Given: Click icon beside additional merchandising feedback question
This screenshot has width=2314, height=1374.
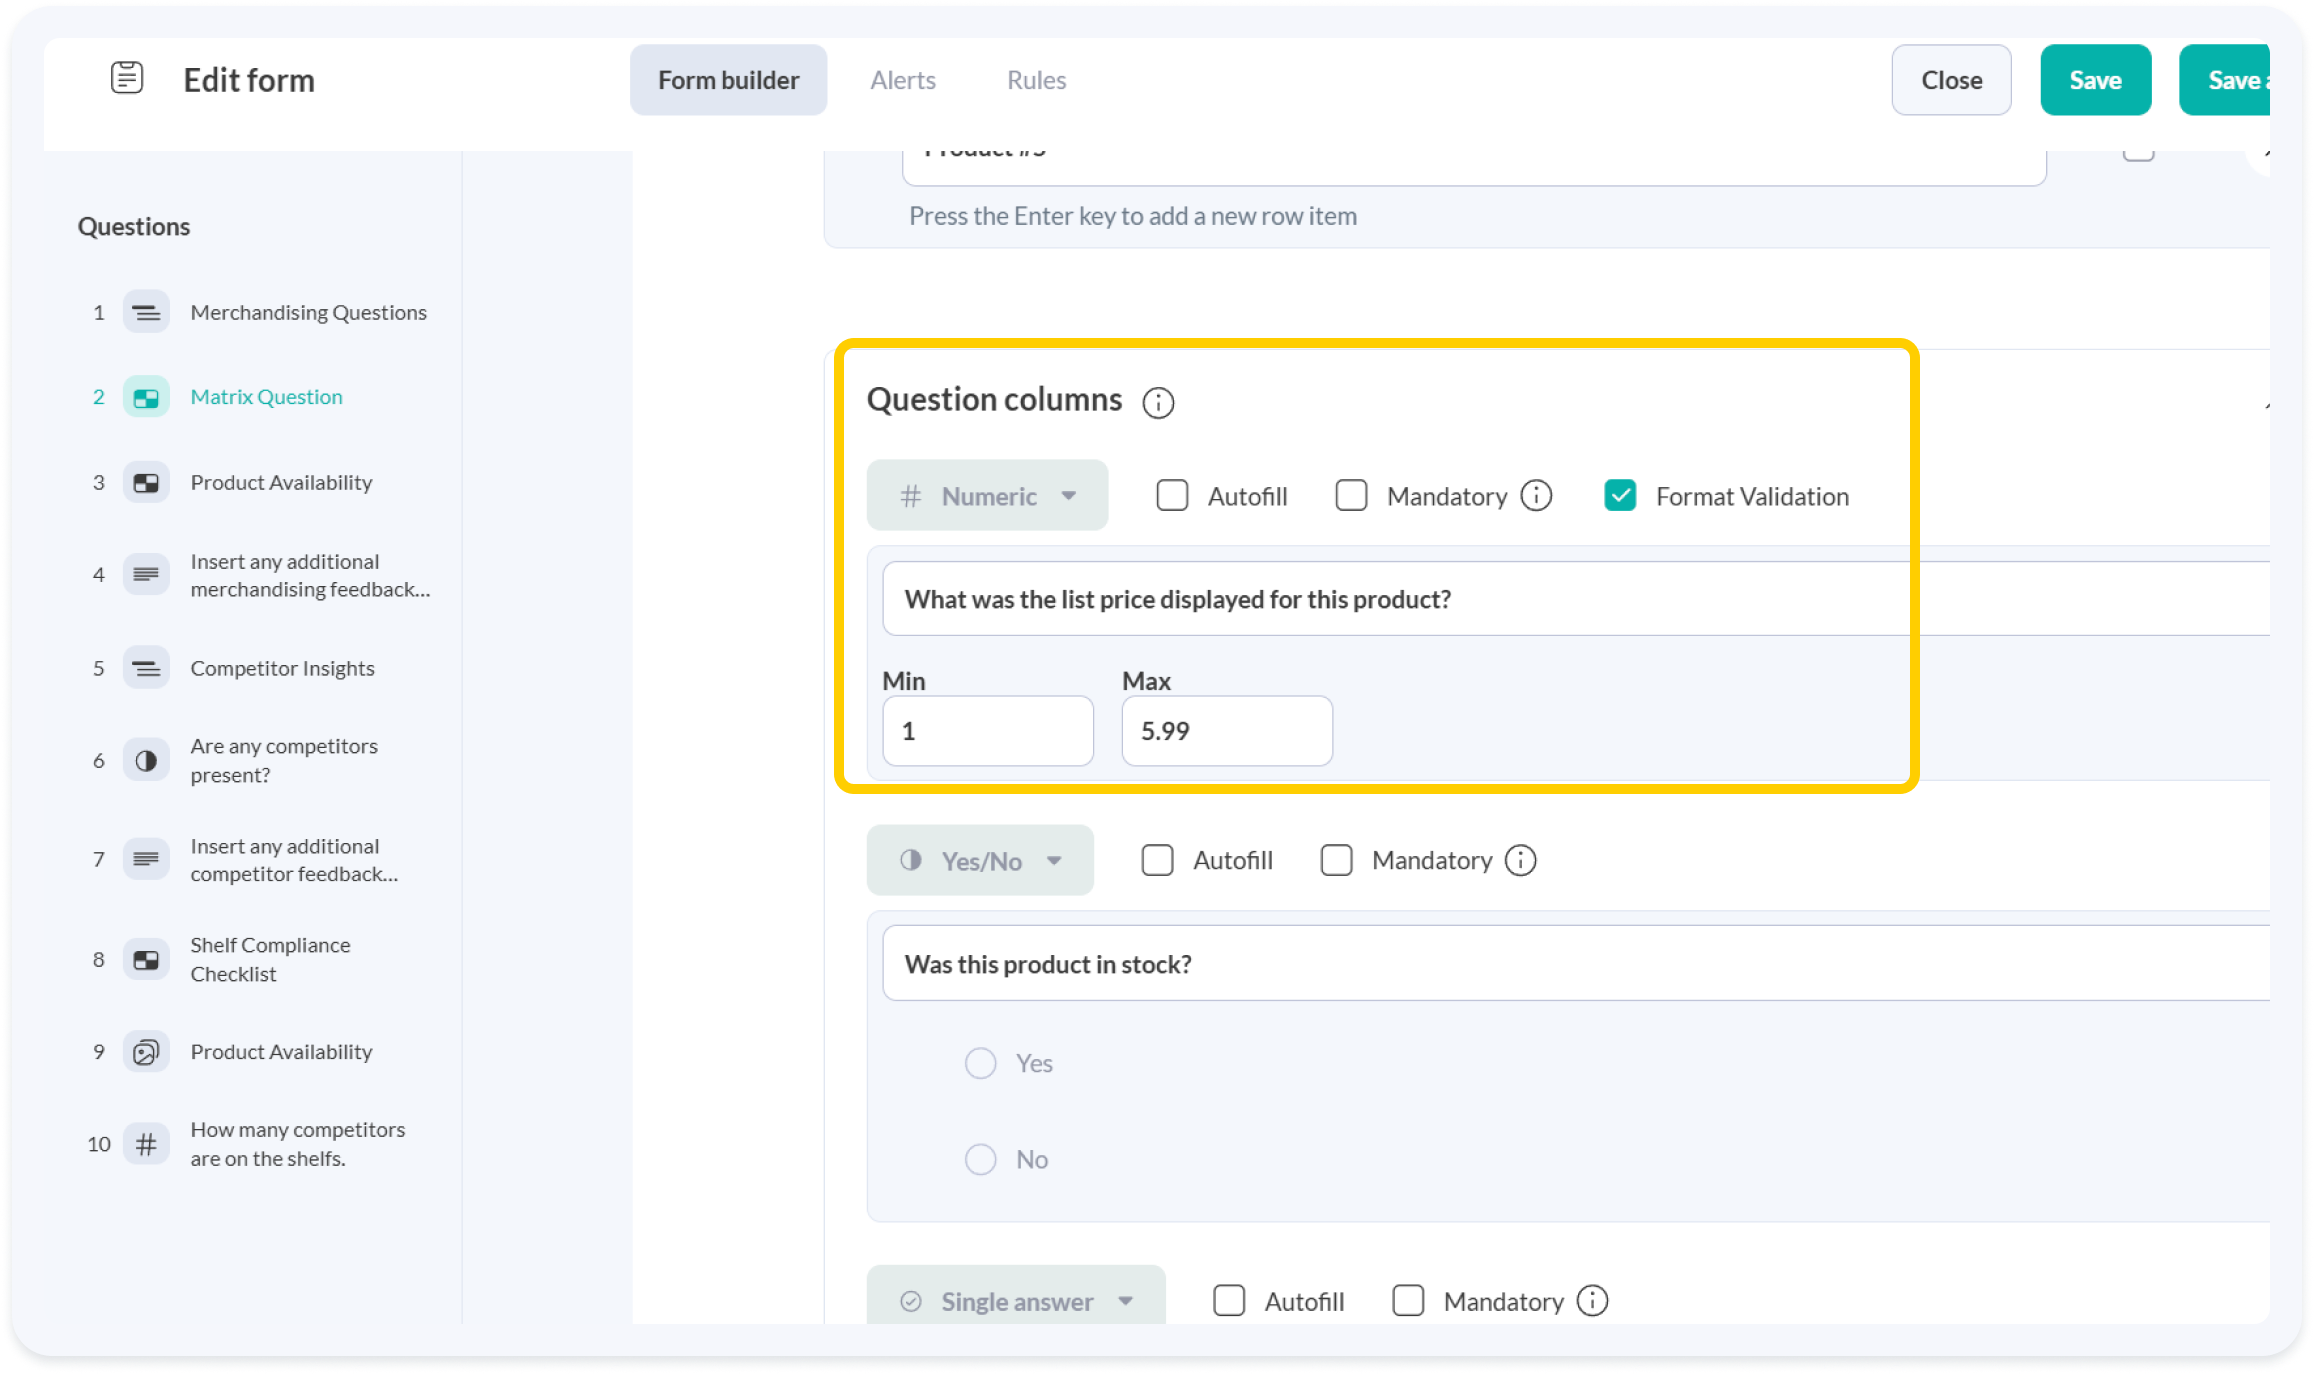Looking at the screenshot, I should [146, 574].
